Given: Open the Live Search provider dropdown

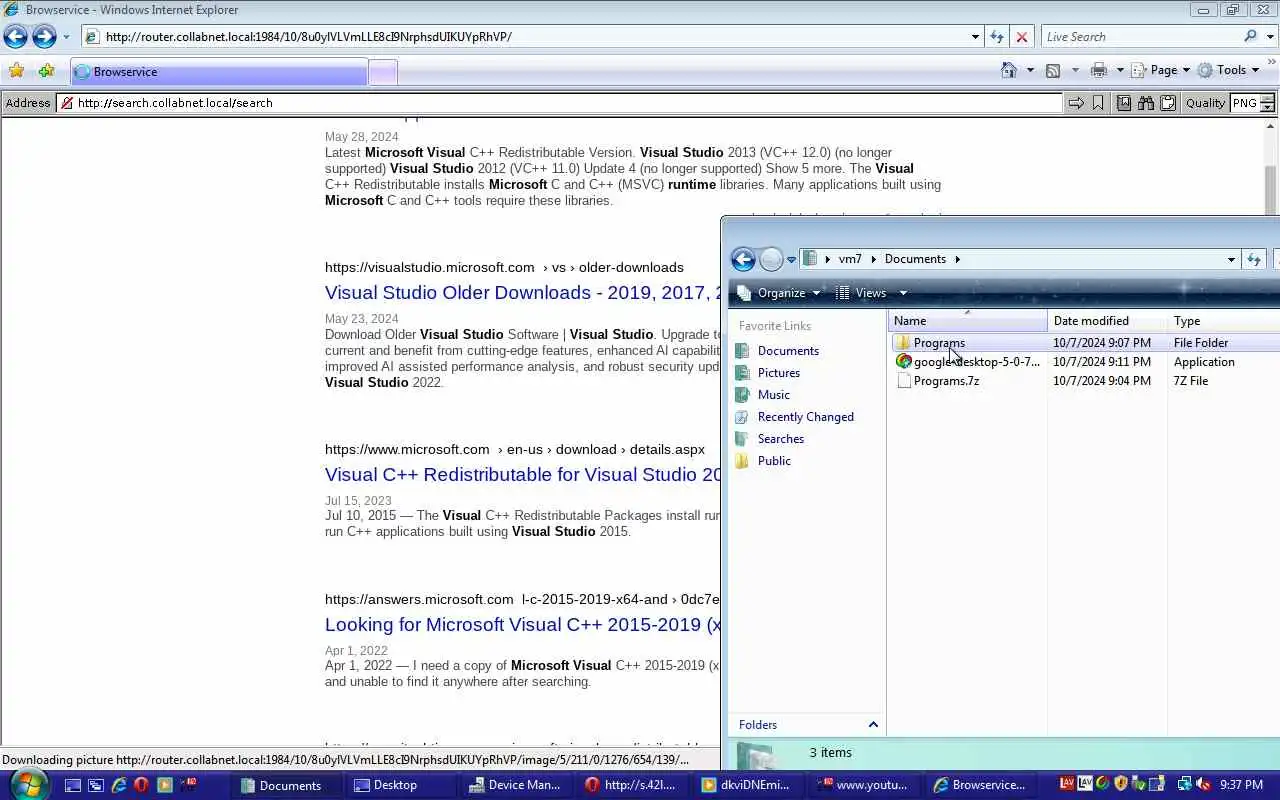Looking at the screenshot, I should [x=1269, y=37].
